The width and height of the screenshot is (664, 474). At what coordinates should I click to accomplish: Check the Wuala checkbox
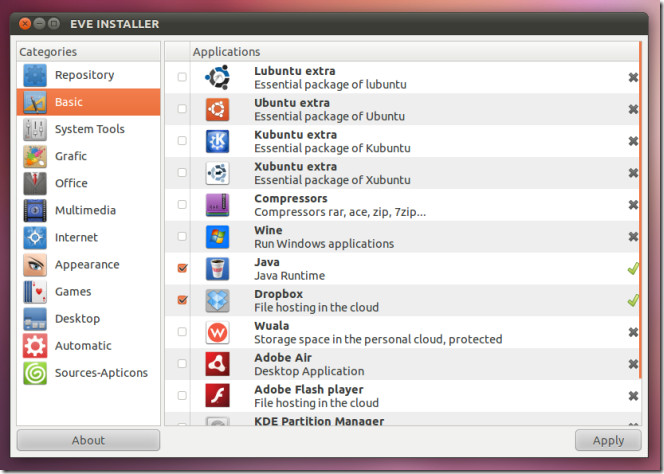point(182,332)
